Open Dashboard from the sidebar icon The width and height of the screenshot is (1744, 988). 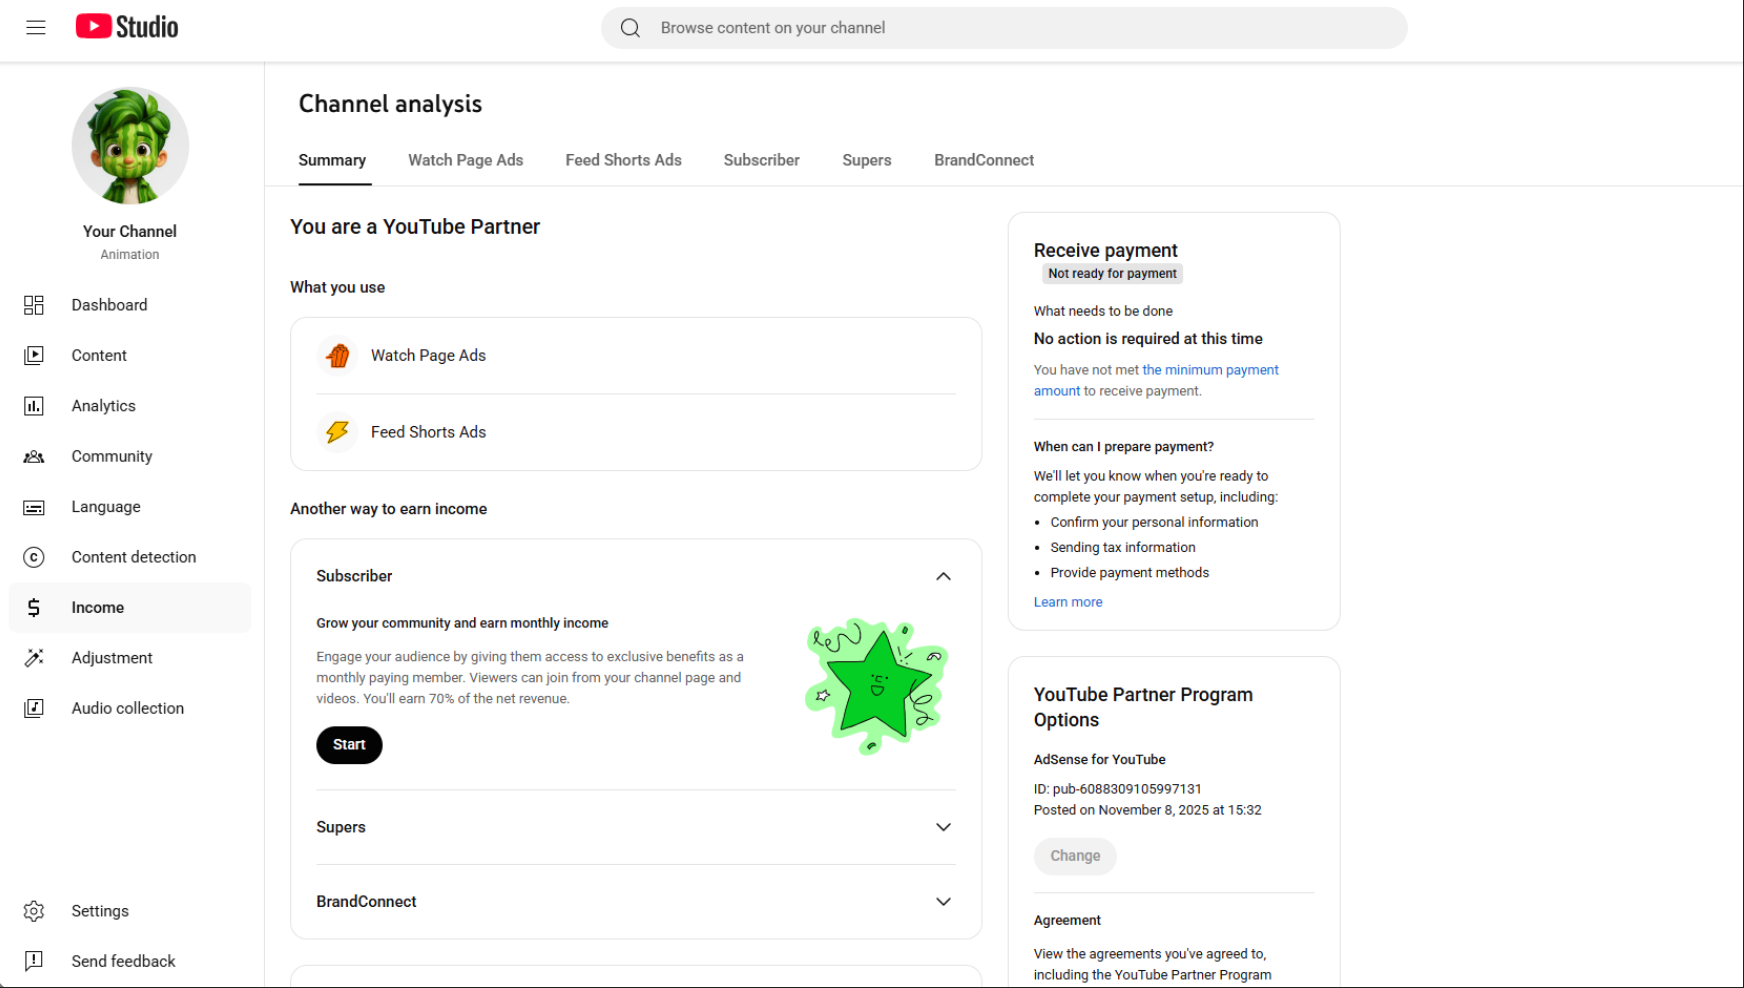coord(34,305)
